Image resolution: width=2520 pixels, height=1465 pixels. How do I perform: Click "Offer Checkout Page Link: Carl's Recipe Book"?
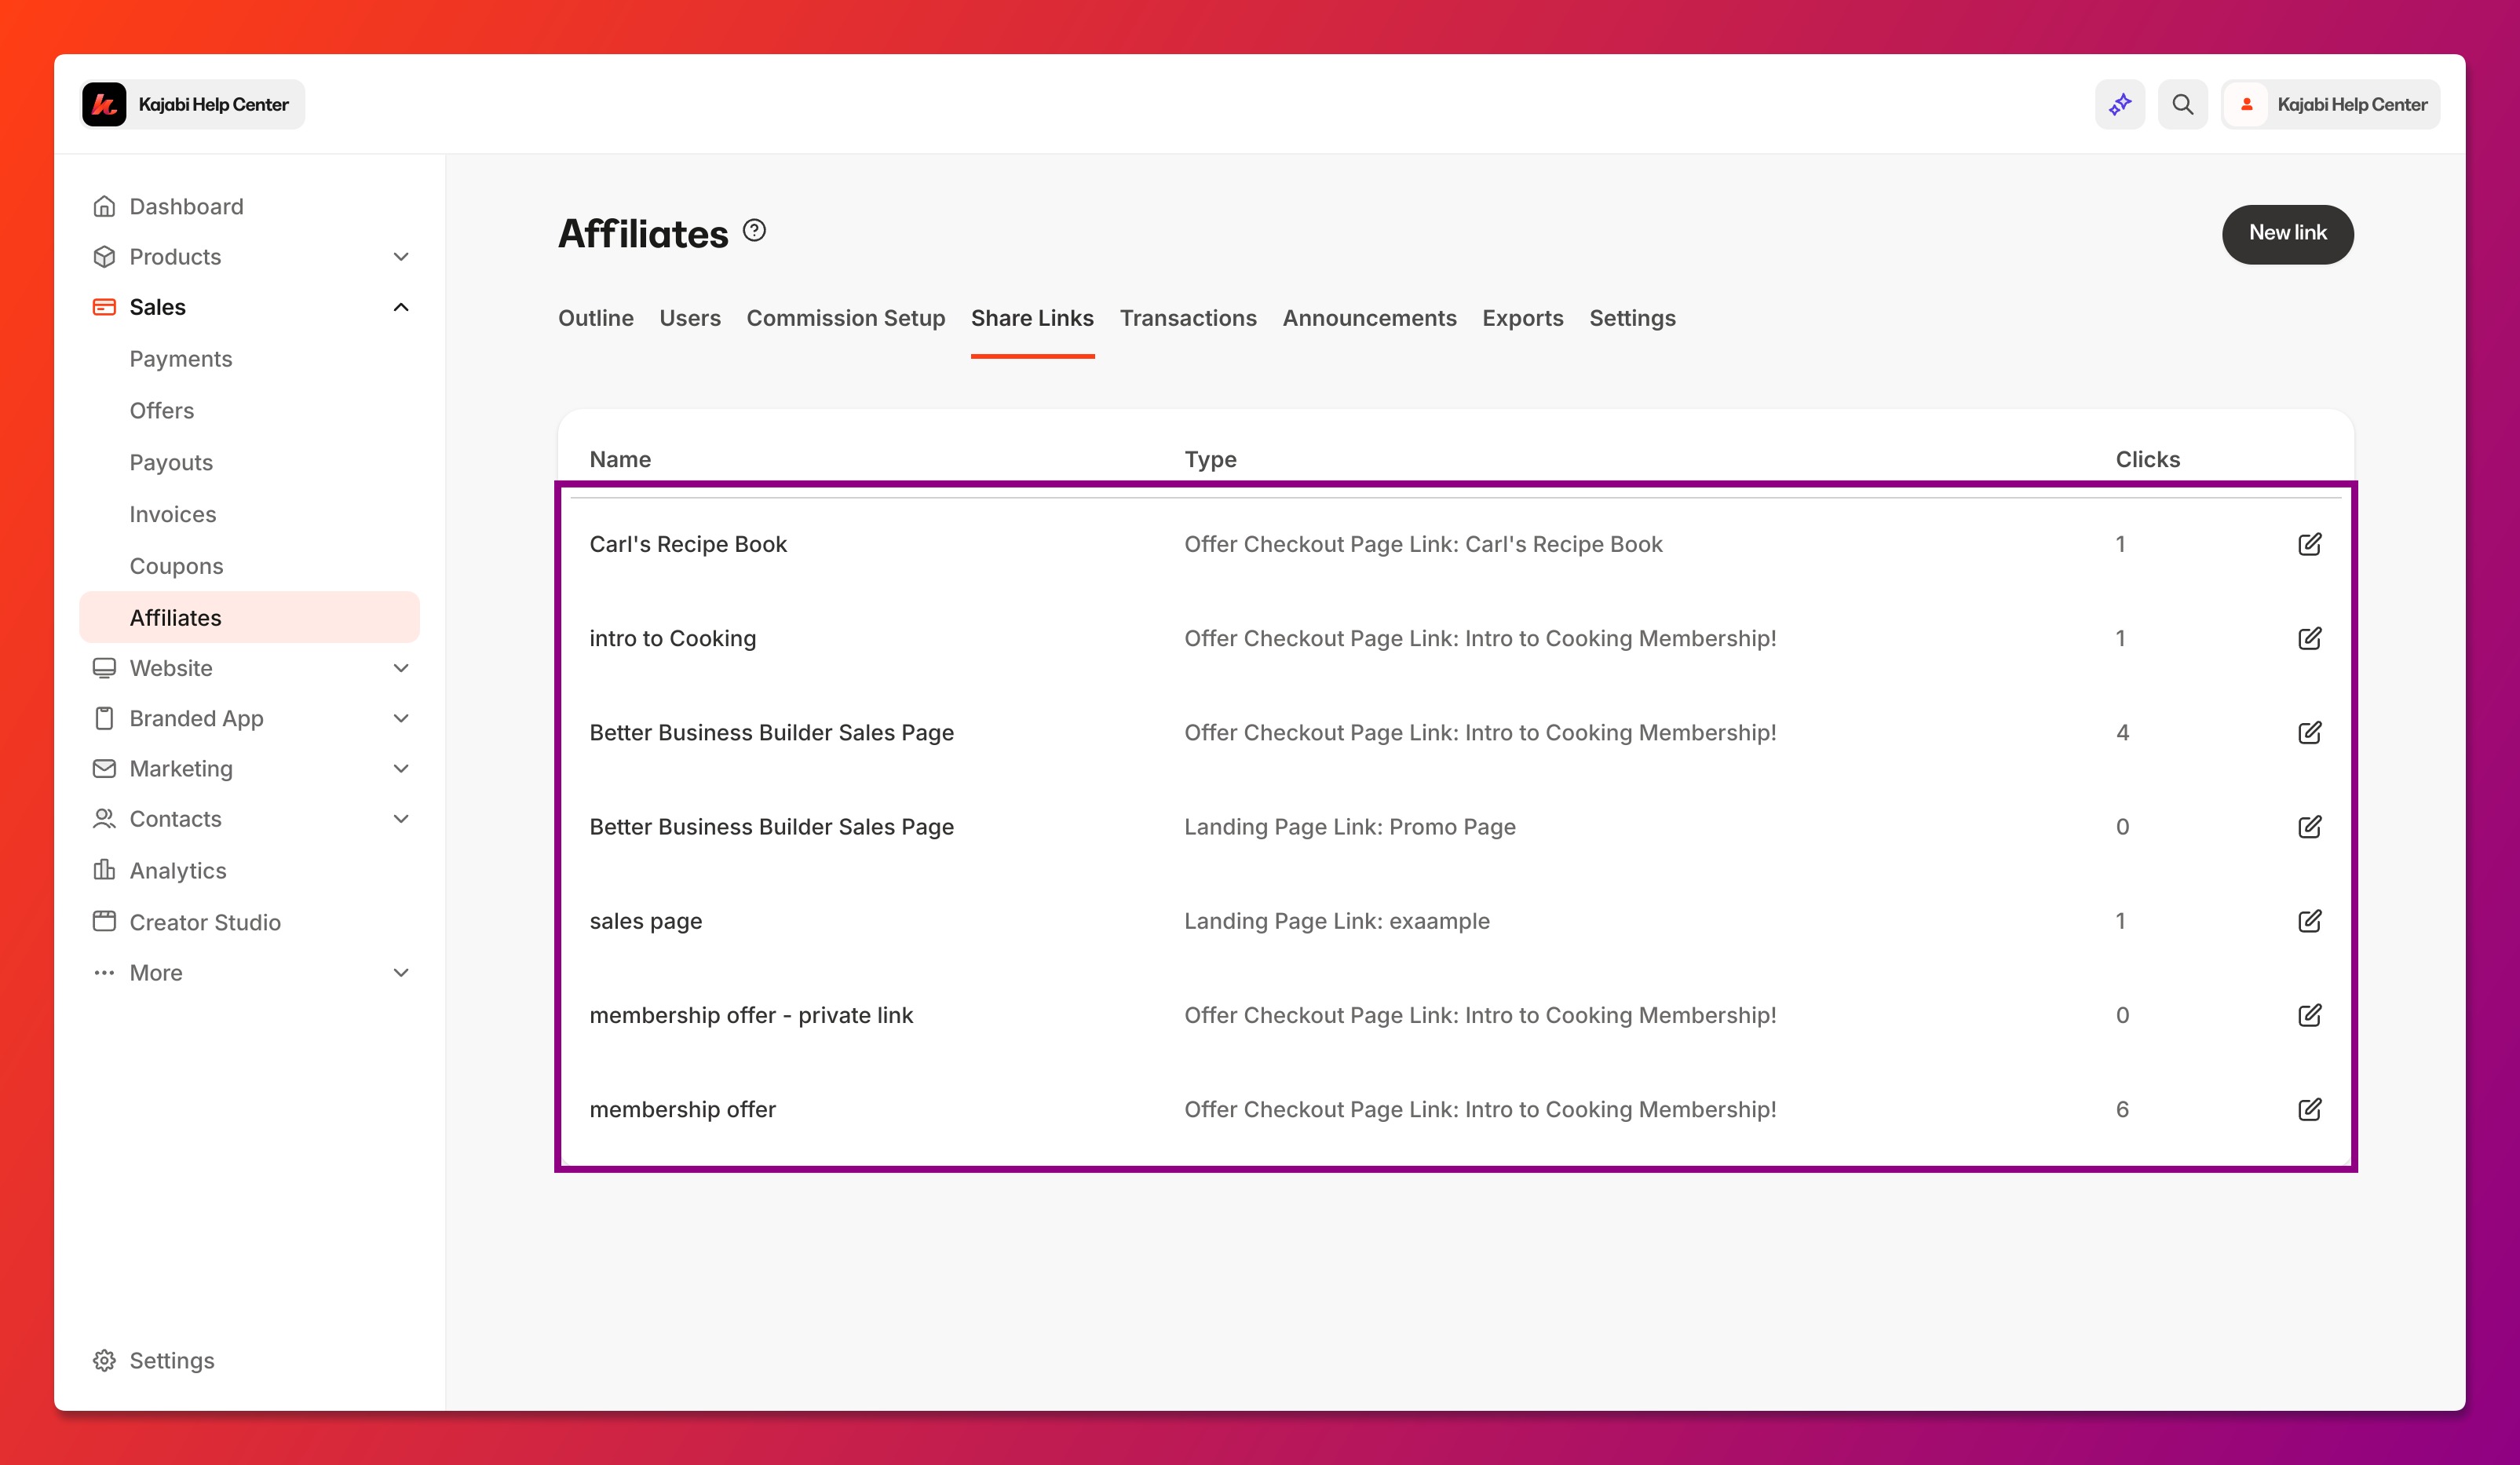click(1423, 544)
